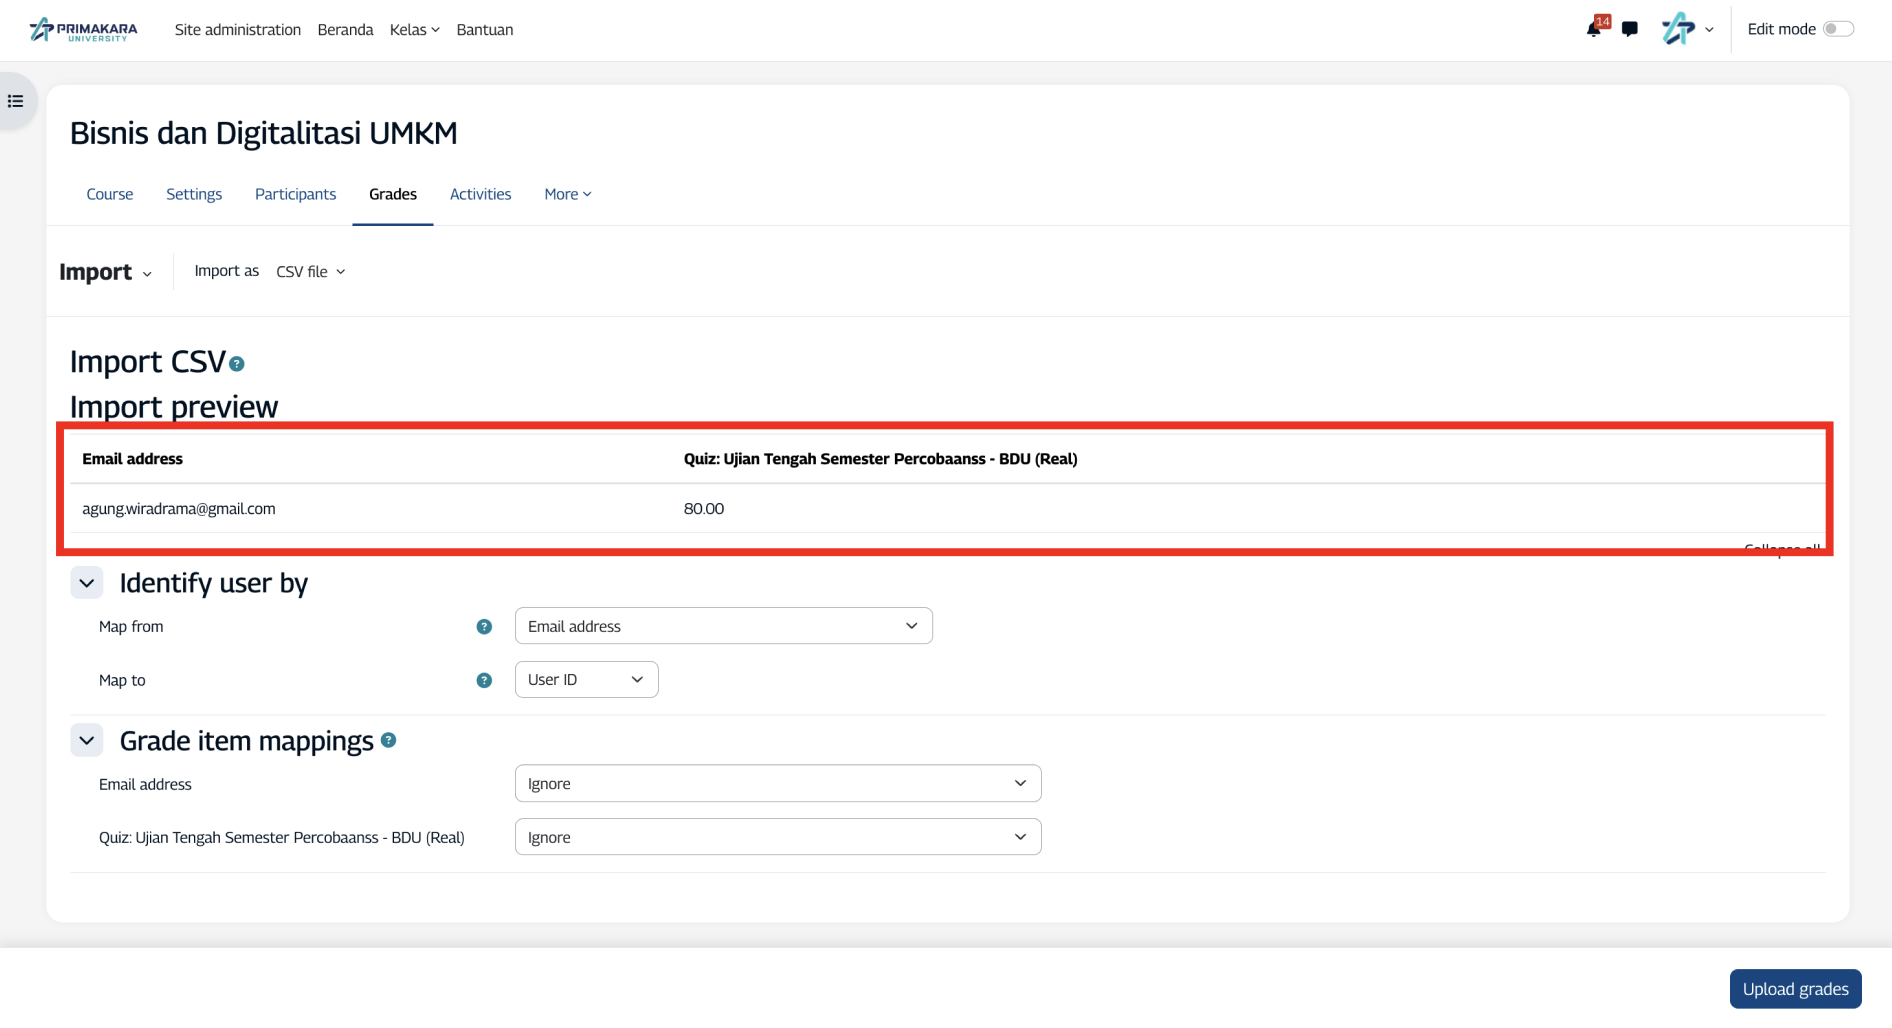Click the Email address column header

[133, 459]
